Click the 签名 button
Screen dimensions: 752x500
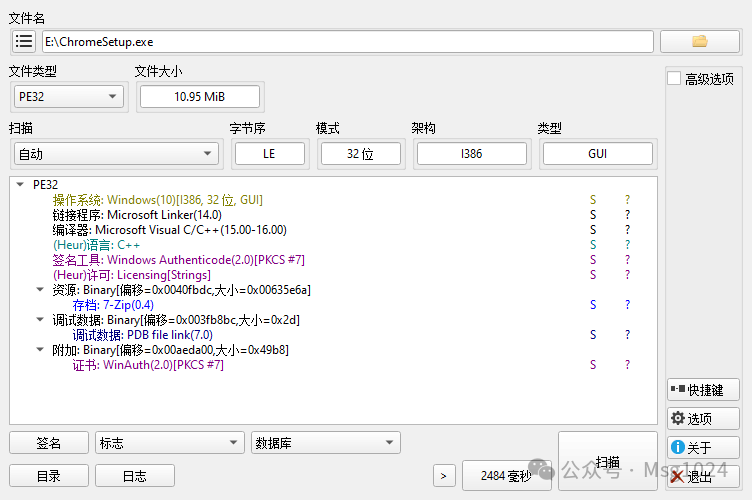tap(48, 443)
